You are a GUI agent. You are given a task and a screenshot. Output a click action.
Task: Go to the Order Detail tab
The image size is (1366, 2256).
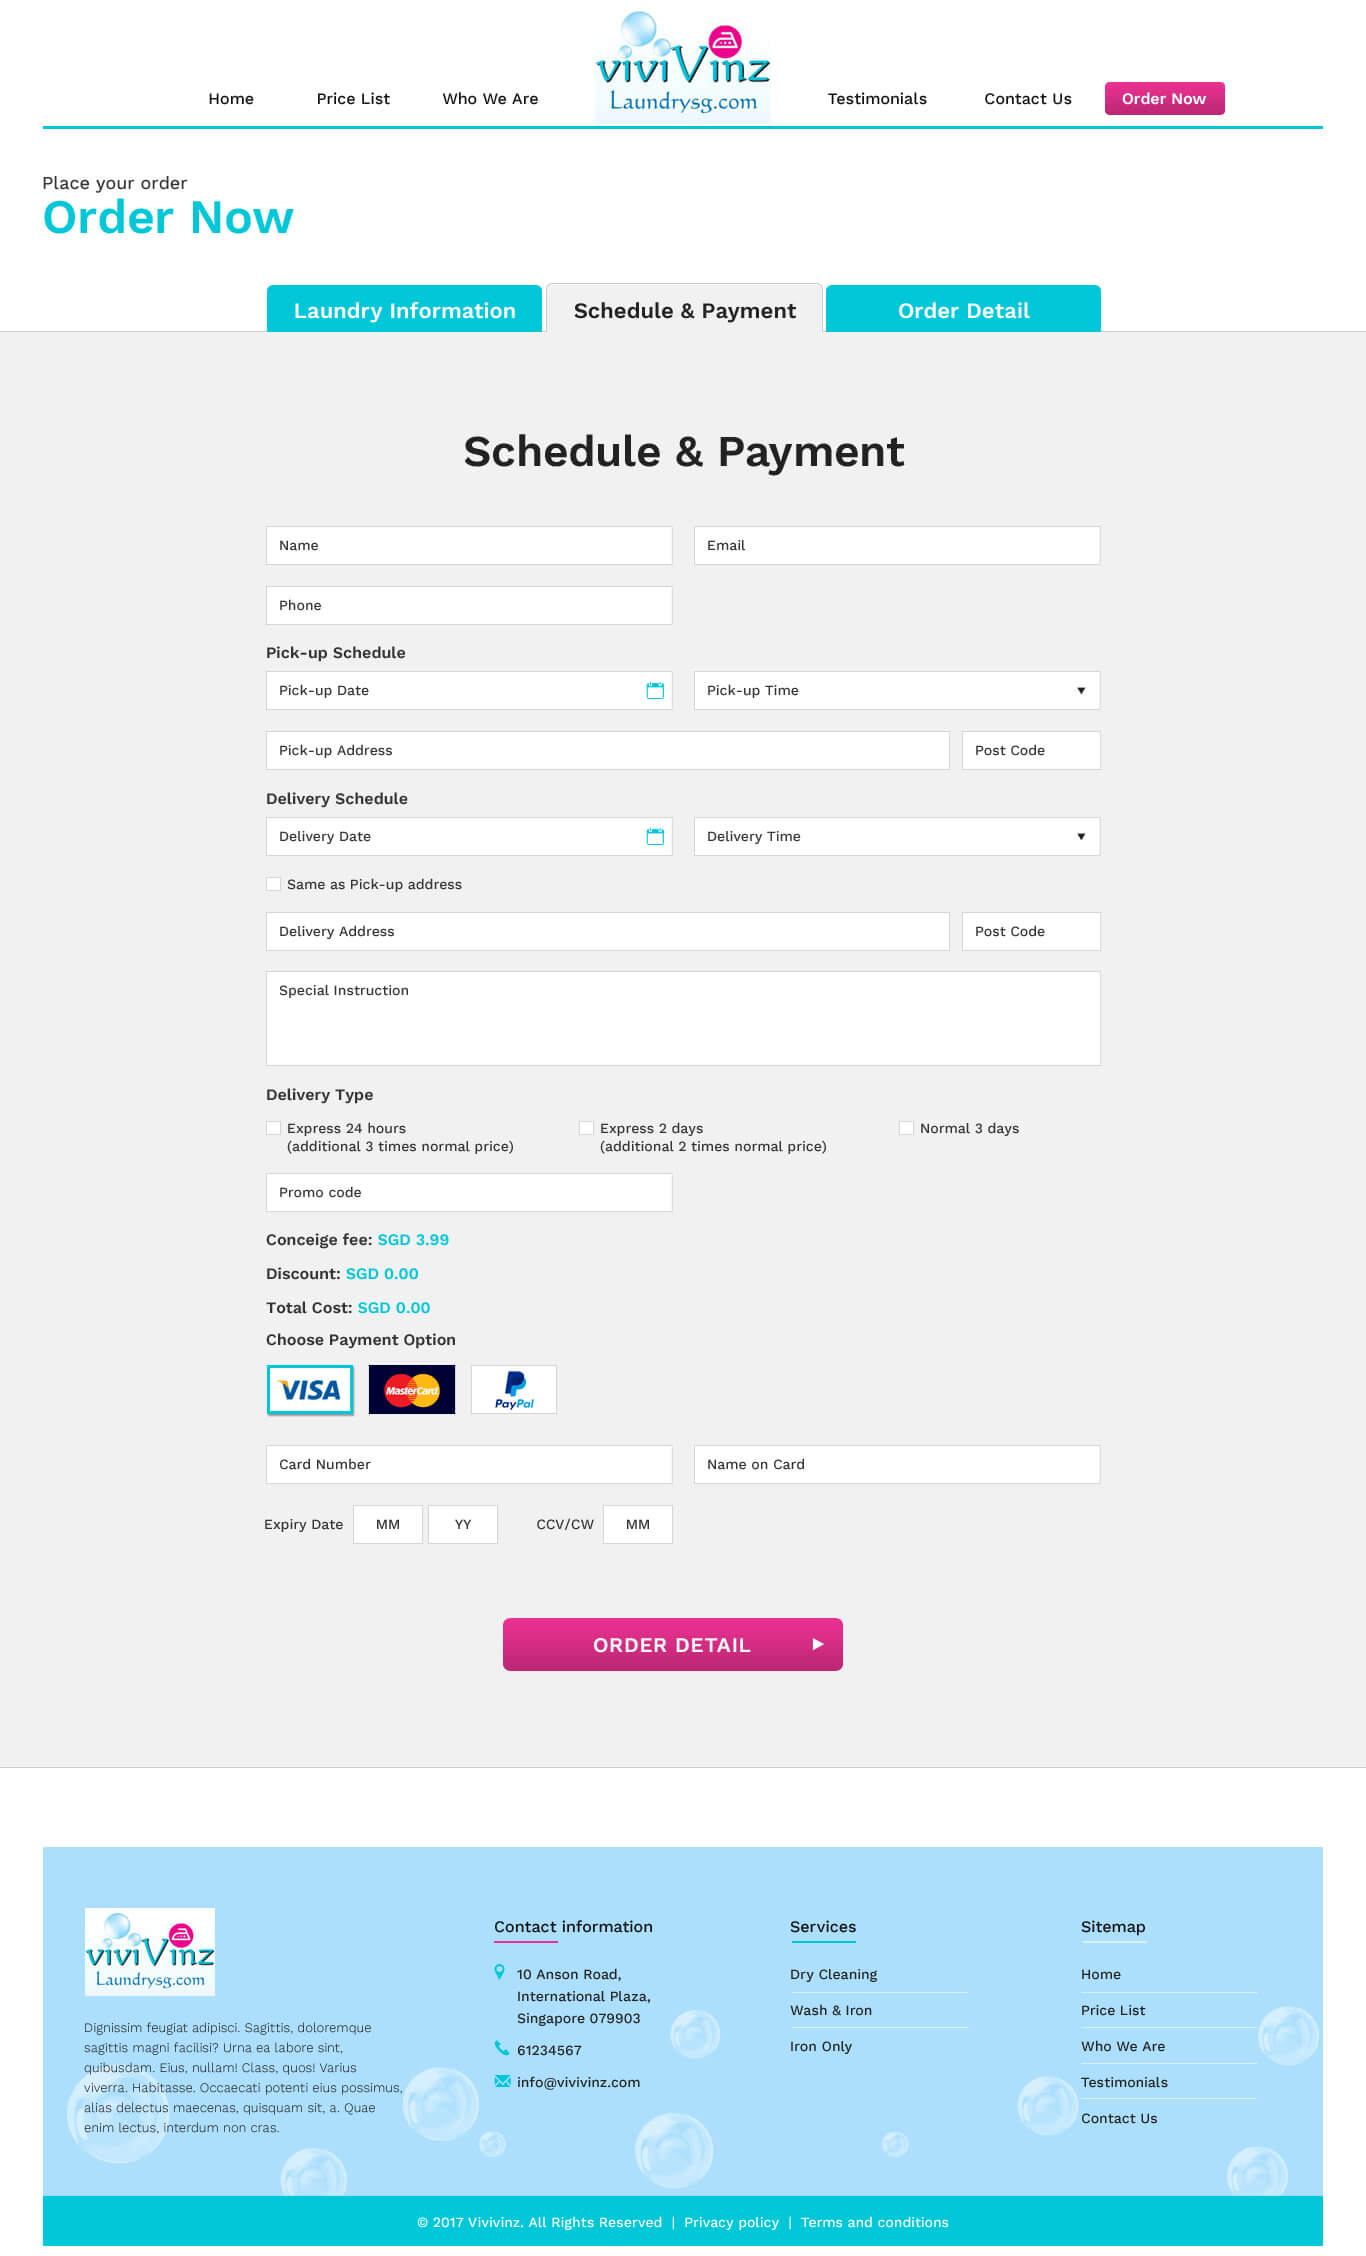(963, 310)
